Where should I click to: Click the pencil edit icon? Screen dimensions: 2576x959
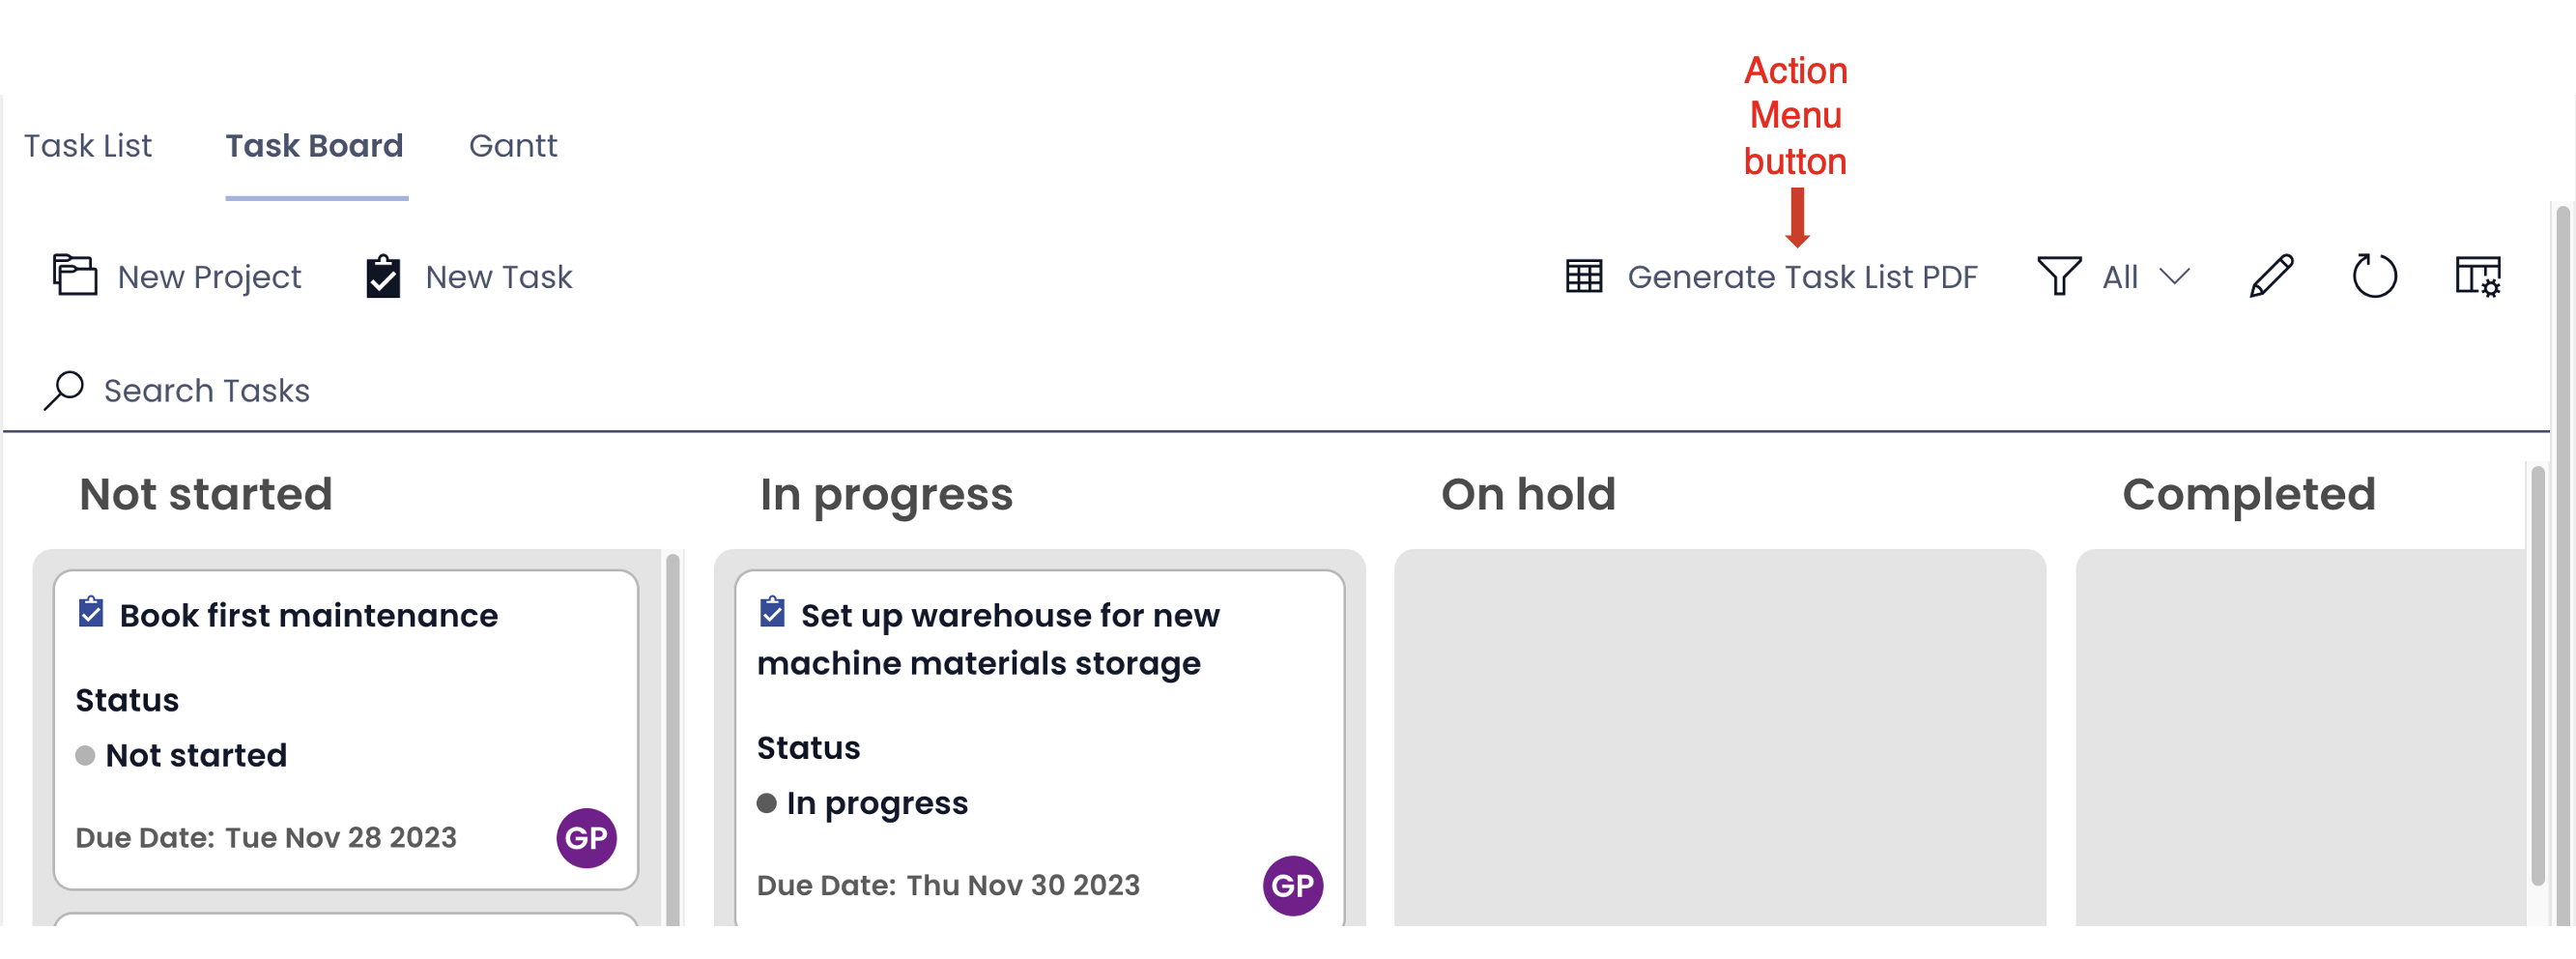click(2271, 276)
